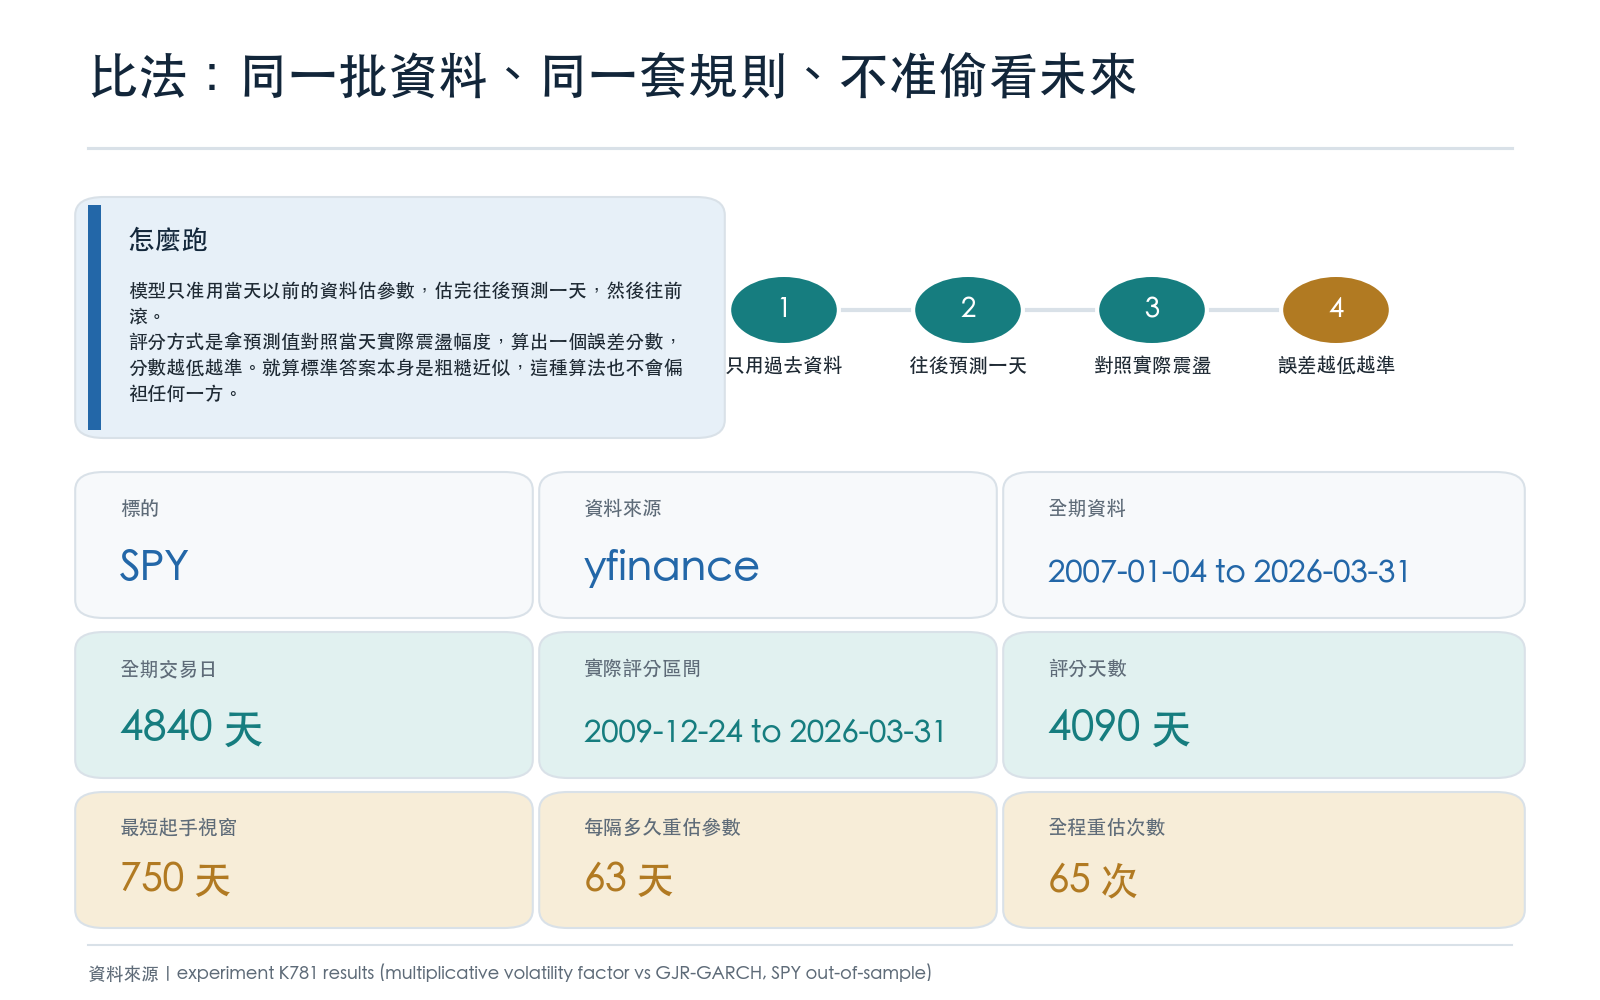
Task: Click the 全程重估次數 label
Action: pyautogui.click(x=1107, y=827)
